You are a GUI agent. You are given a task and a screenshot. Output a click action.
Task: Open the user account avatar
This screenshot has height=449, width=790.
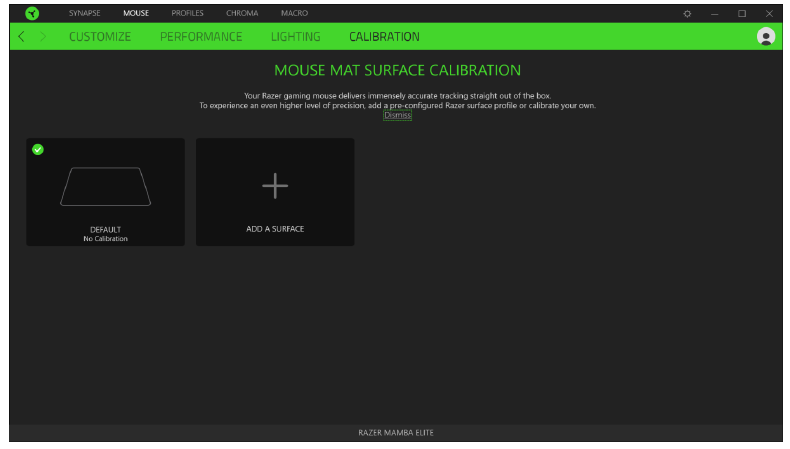766,36
